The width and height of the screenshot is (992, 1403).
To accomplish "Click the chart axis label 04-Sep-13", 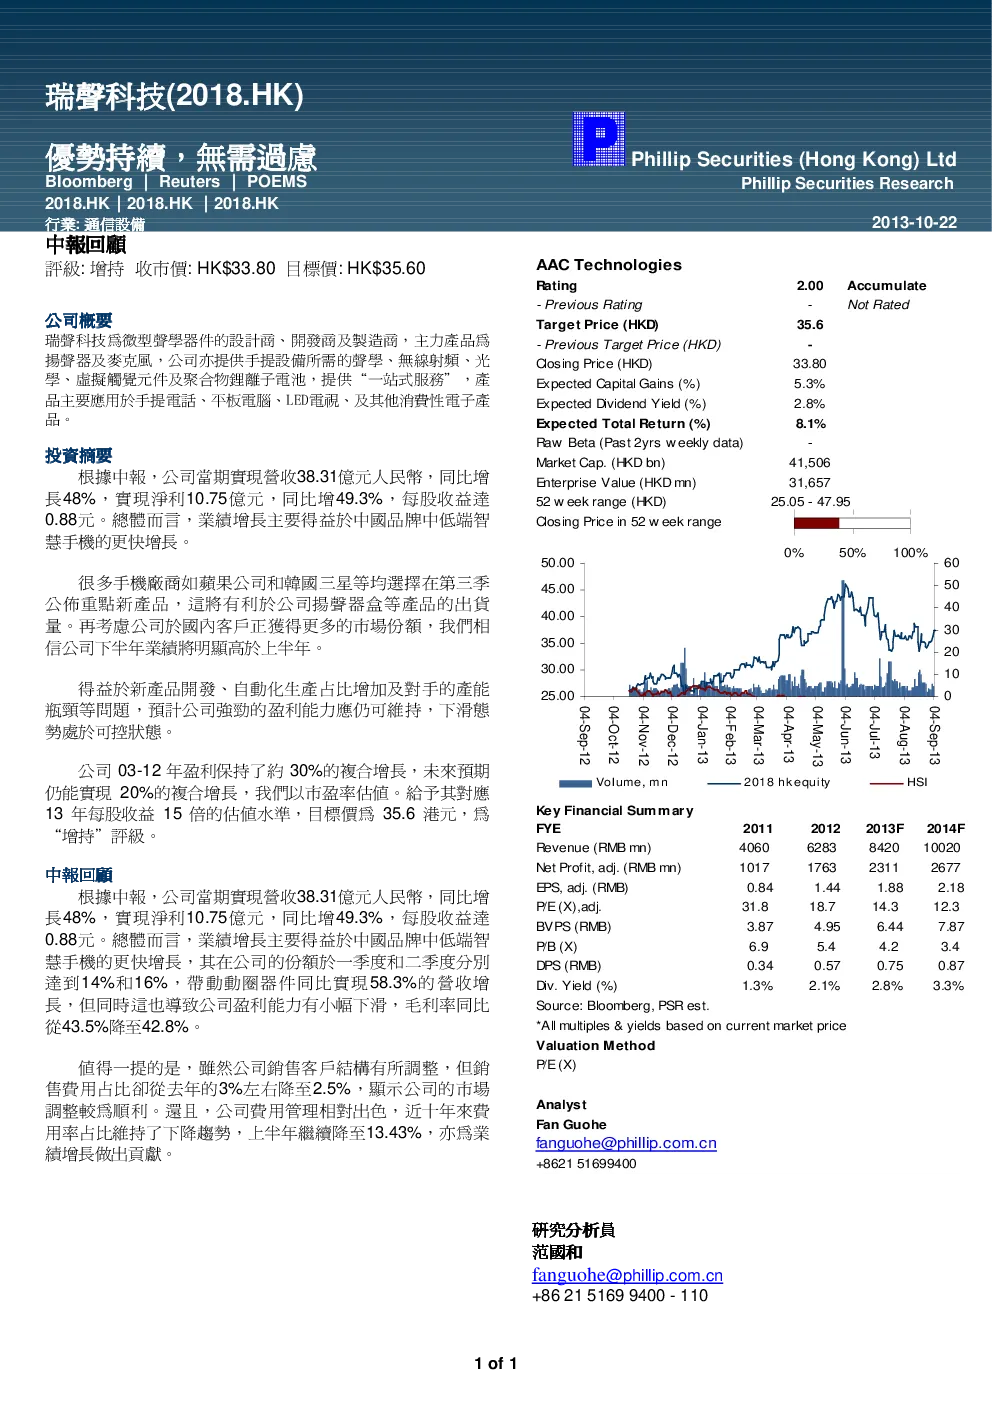I will [934, 735].
